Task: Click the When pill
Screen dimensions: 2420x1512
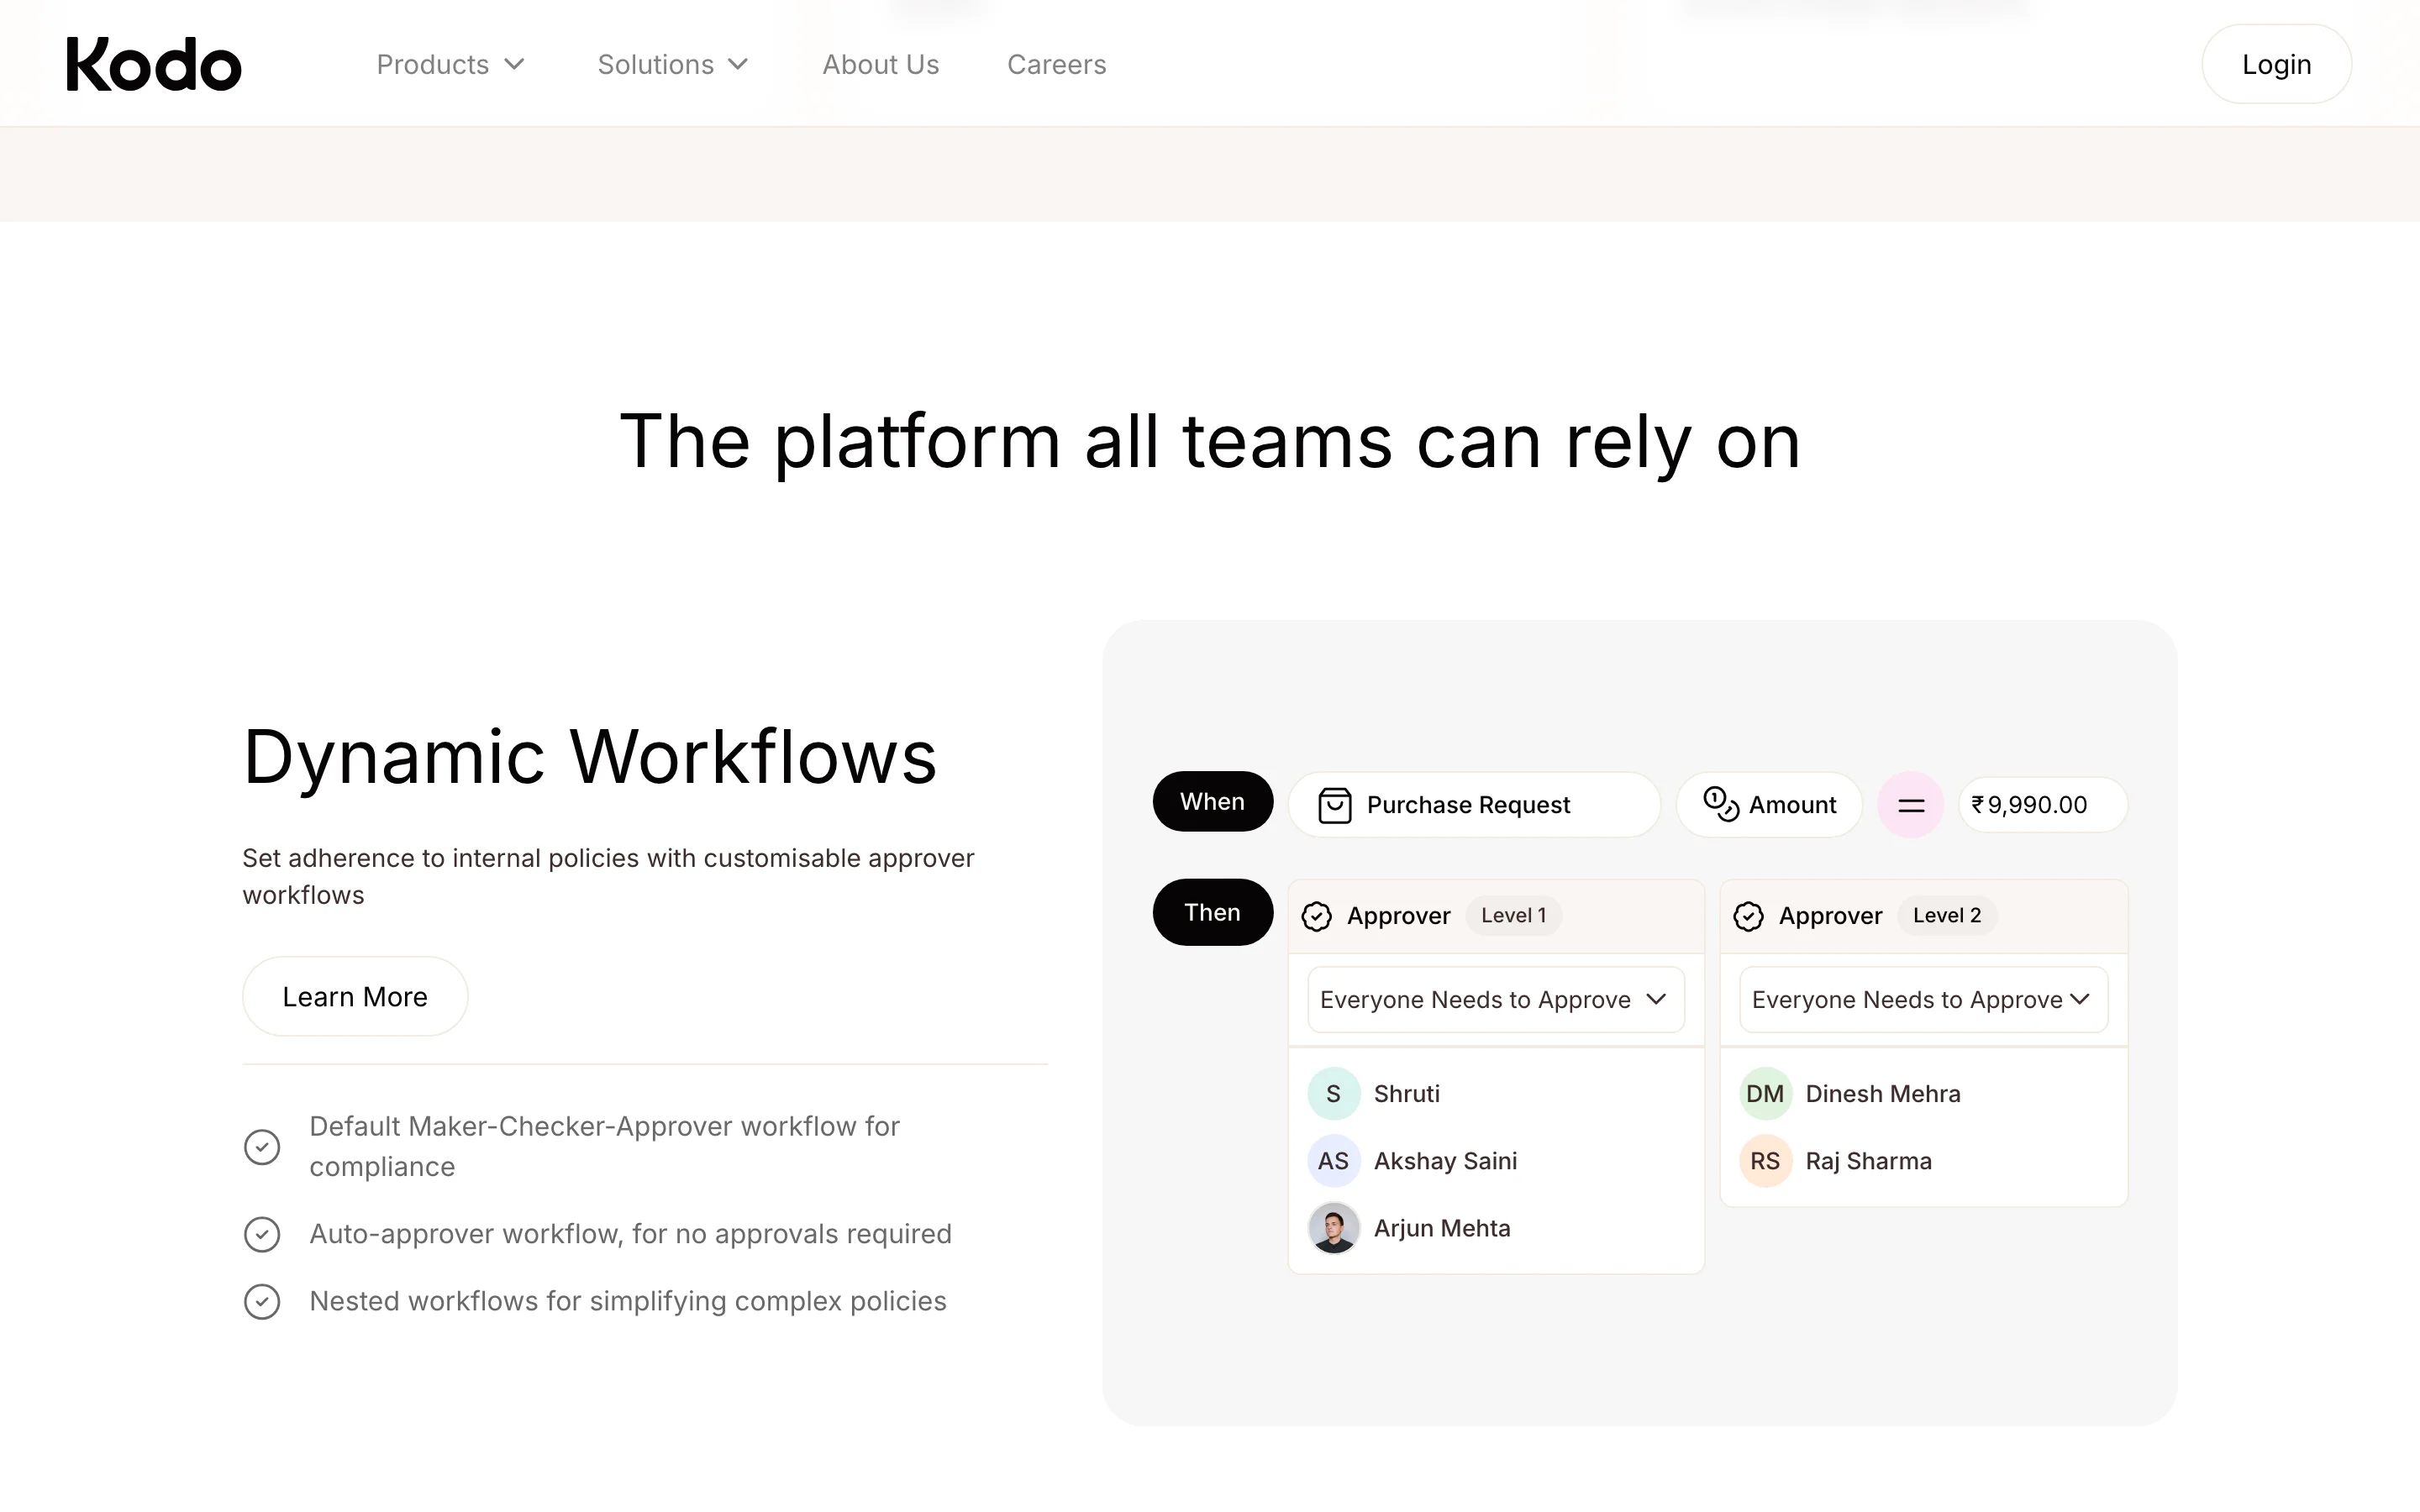Action: 1212,801
